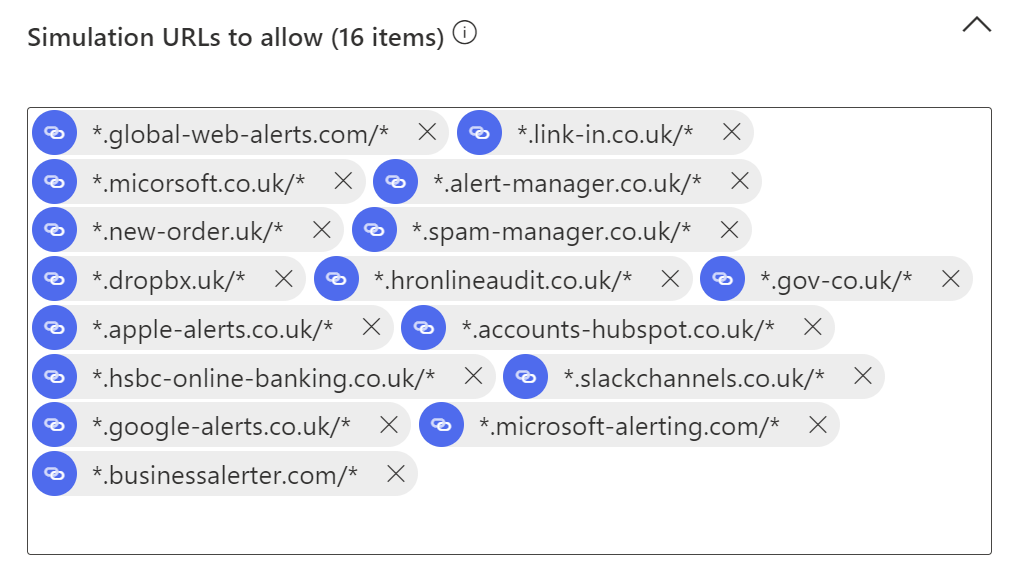1012x577 pixels.
Task: Remove the *.global-web-alerts.com/* entry
Action: pos(427,132)
